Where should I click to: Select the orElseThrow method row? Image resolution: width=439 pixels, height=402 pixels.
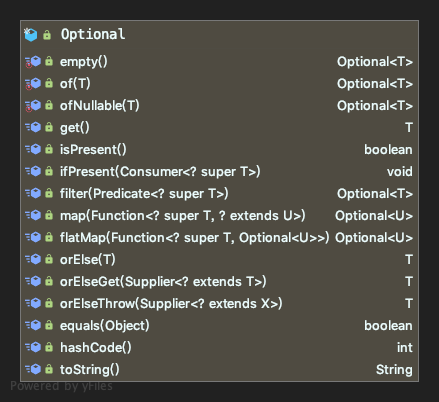219,303
